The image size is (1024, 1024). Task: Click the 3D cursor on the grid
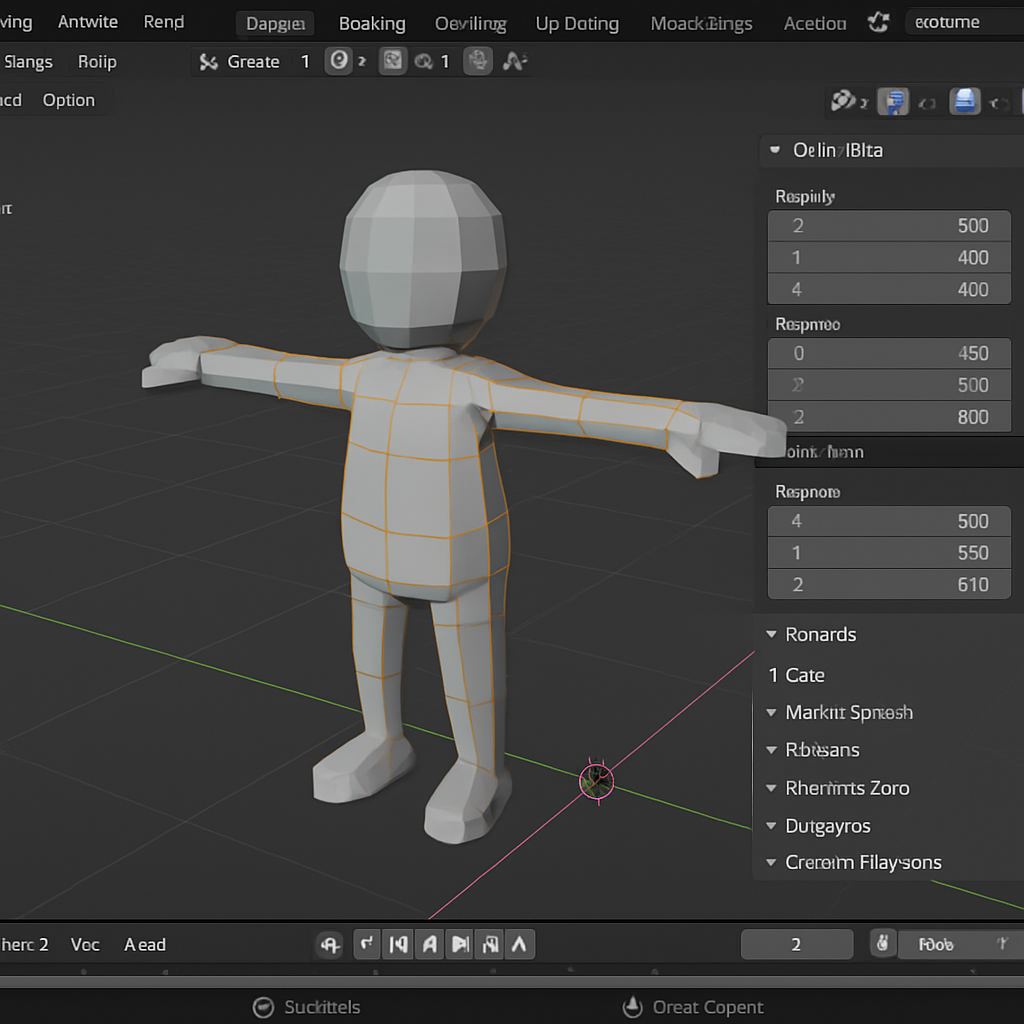coord(597,781)
